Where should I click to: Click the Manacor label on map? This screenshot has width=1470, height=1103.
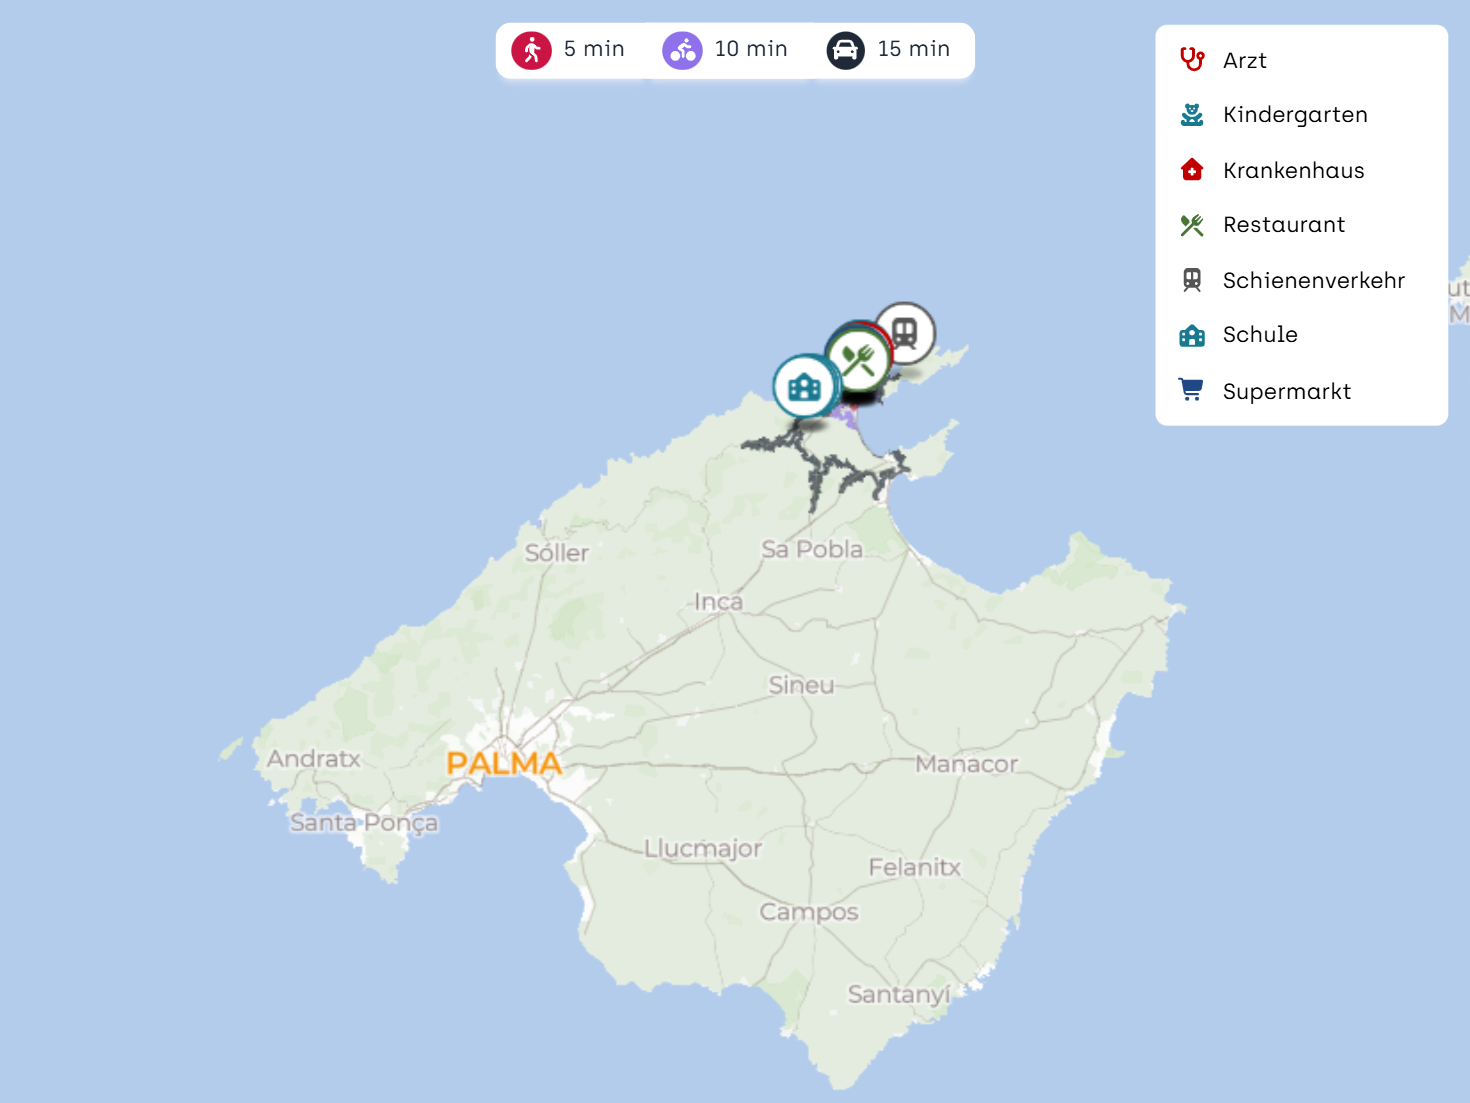(x=966, y=765)
